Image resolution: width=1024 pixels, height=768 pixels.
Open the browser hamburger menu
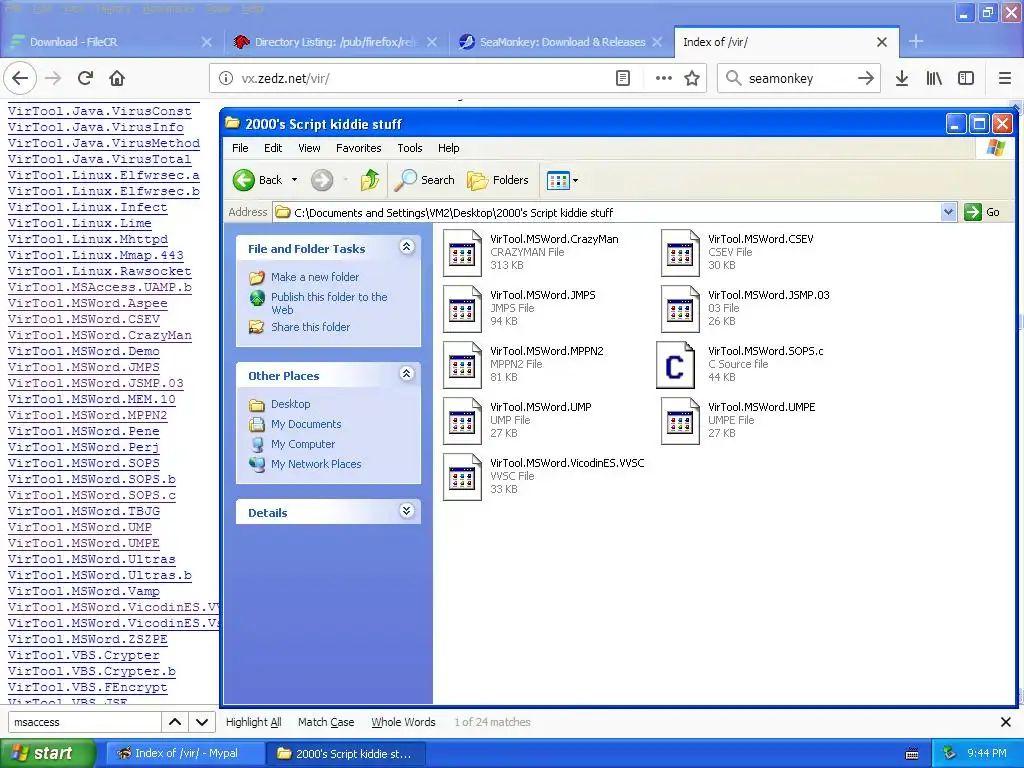tap(1005, 78)
